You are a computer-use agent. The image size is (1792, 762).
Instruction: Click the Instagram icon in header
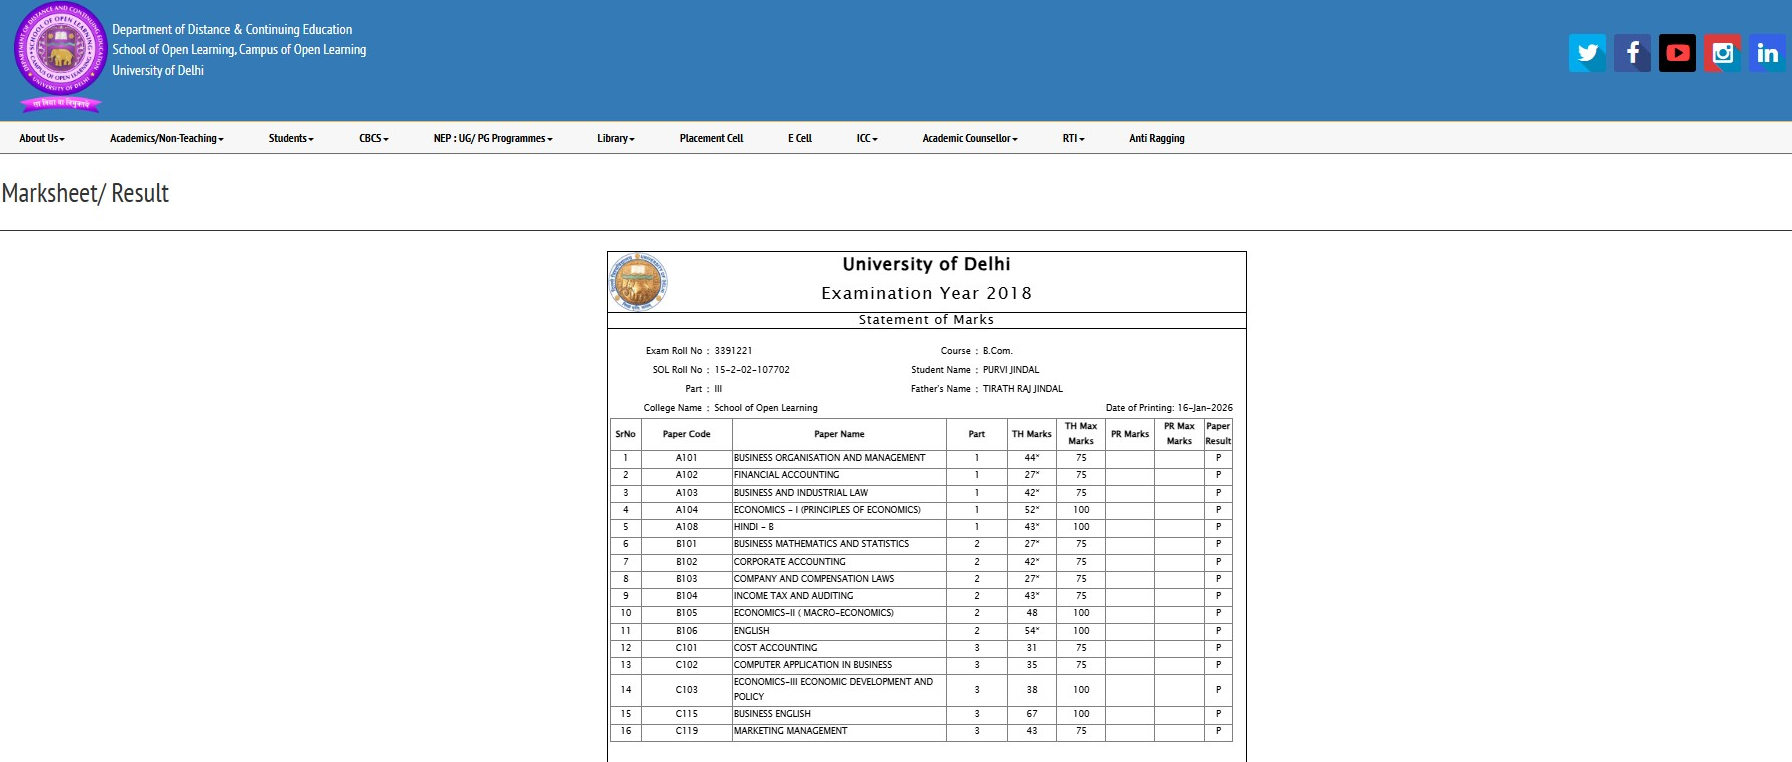1722,53
